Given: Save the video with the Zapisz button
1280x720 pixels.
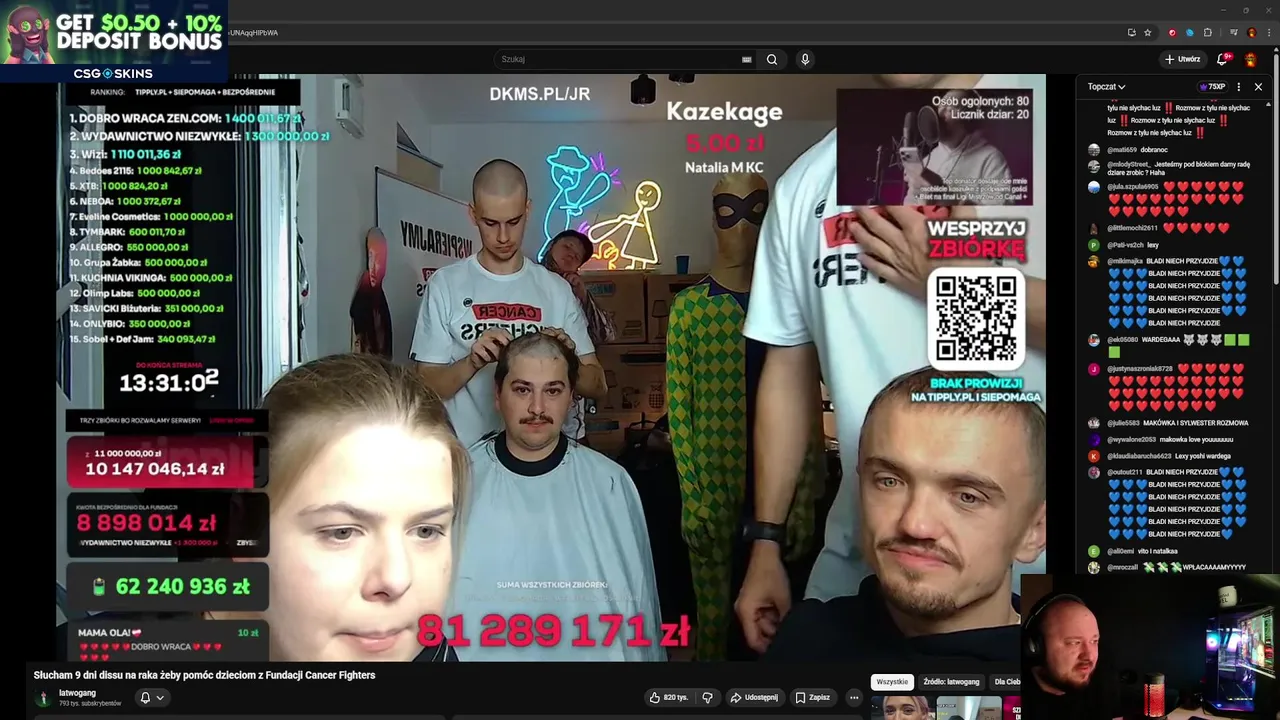Looking at the screenshot, I should pos(812,697).
